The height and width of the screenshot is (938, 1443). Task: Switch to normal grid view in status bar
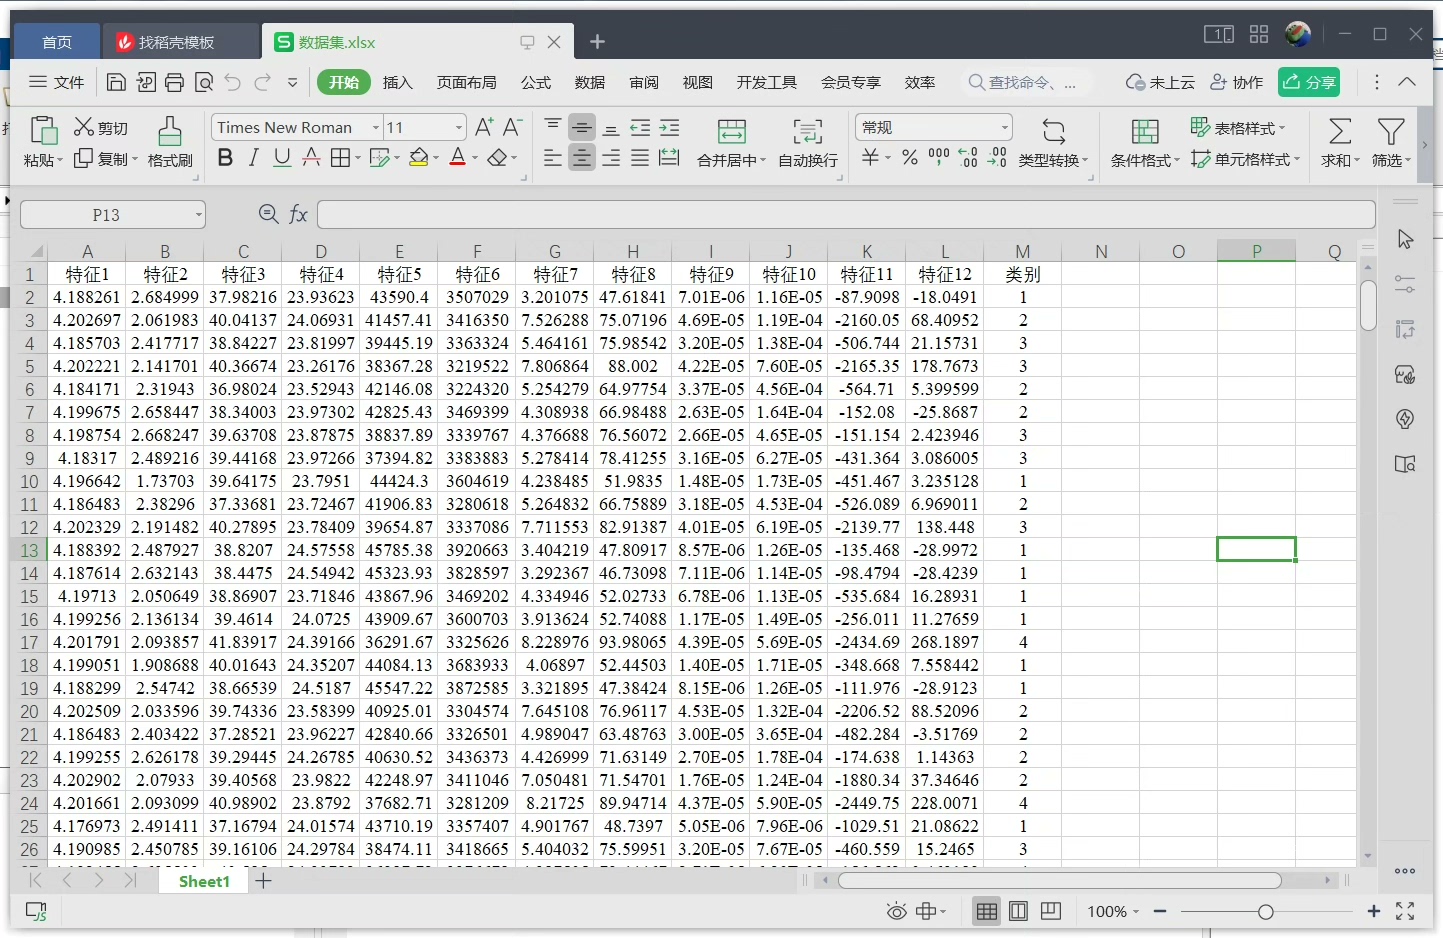pos(987,911)
